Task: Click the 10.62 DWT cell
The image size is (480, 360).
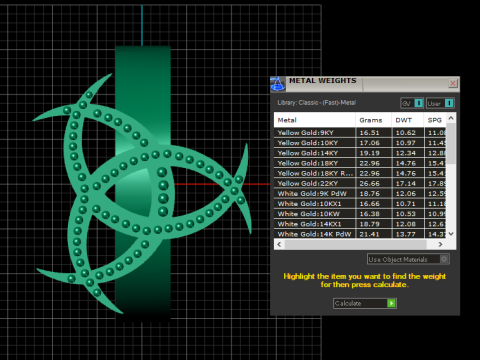Action: click(408, 133)
